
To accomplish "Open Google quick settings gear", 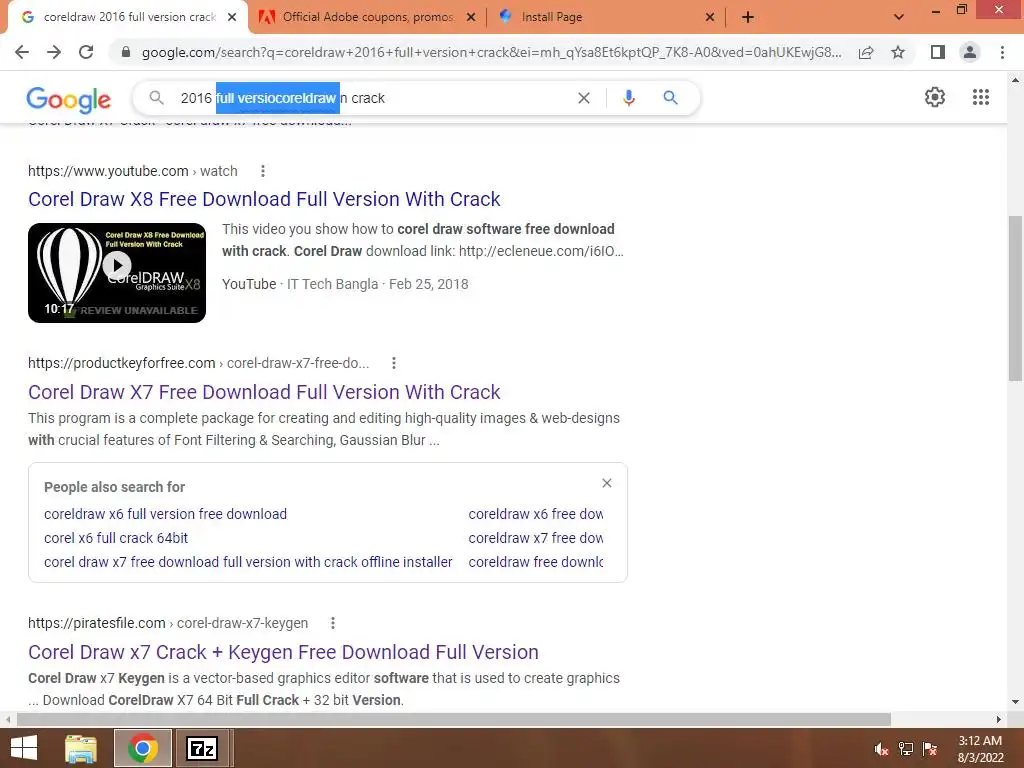I will [935, 97].
